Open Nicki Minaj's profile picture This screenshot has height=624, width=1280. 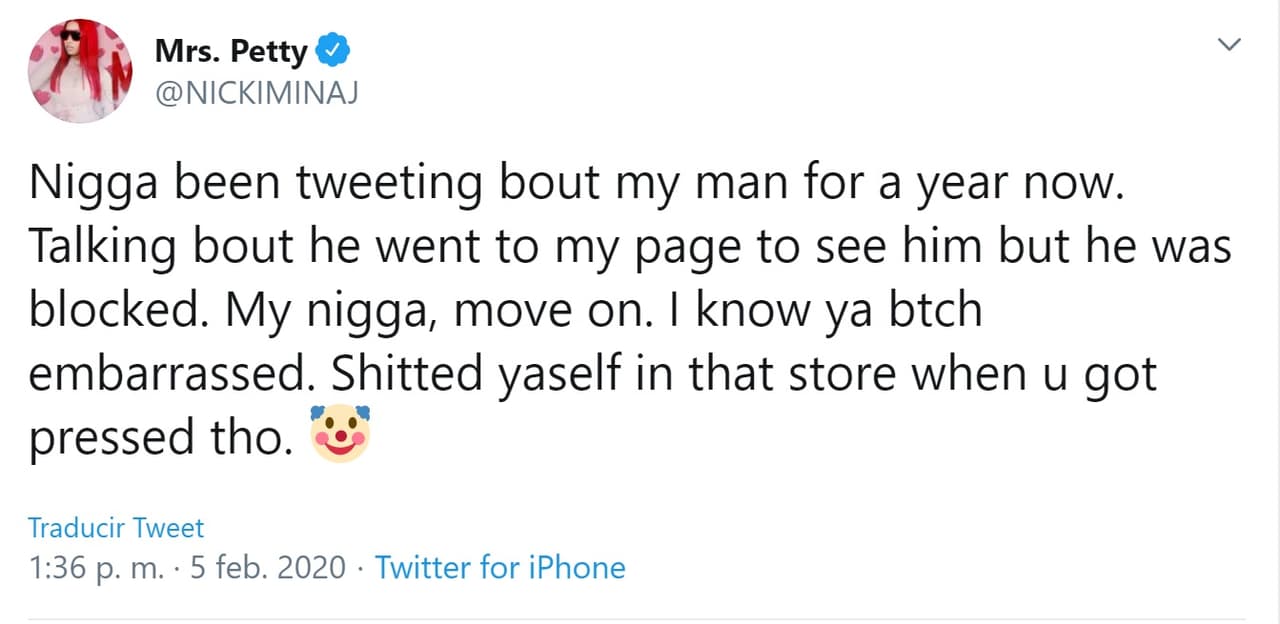tap(80, 70)
